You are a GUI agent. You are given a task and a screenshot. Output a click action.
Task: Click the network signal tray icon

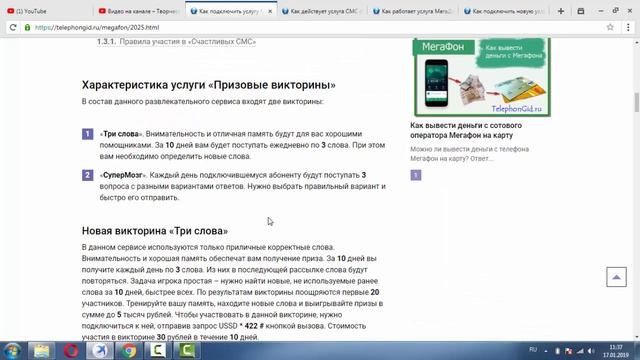click(x=580, y=351)
